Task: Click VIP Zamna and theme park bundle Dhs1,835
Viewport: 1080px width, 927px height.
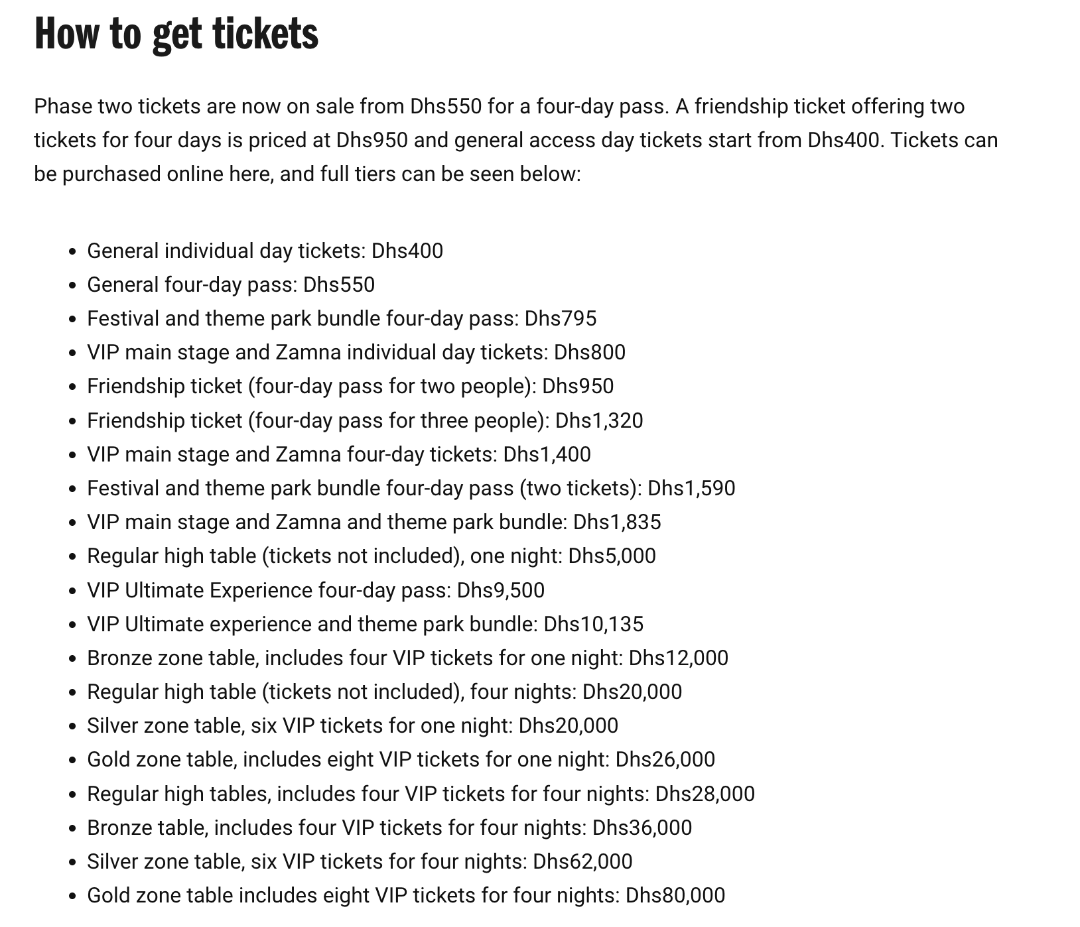Action: (x=373, y=522)
